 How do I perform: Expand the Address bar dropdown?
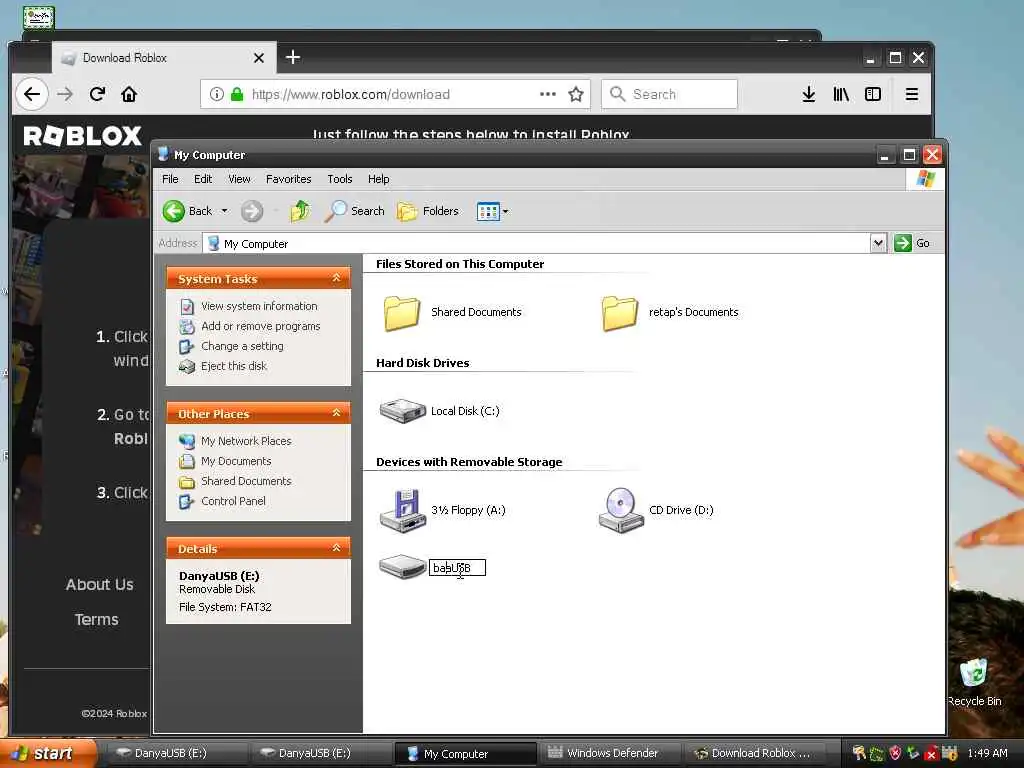click(x=878, y=243)
